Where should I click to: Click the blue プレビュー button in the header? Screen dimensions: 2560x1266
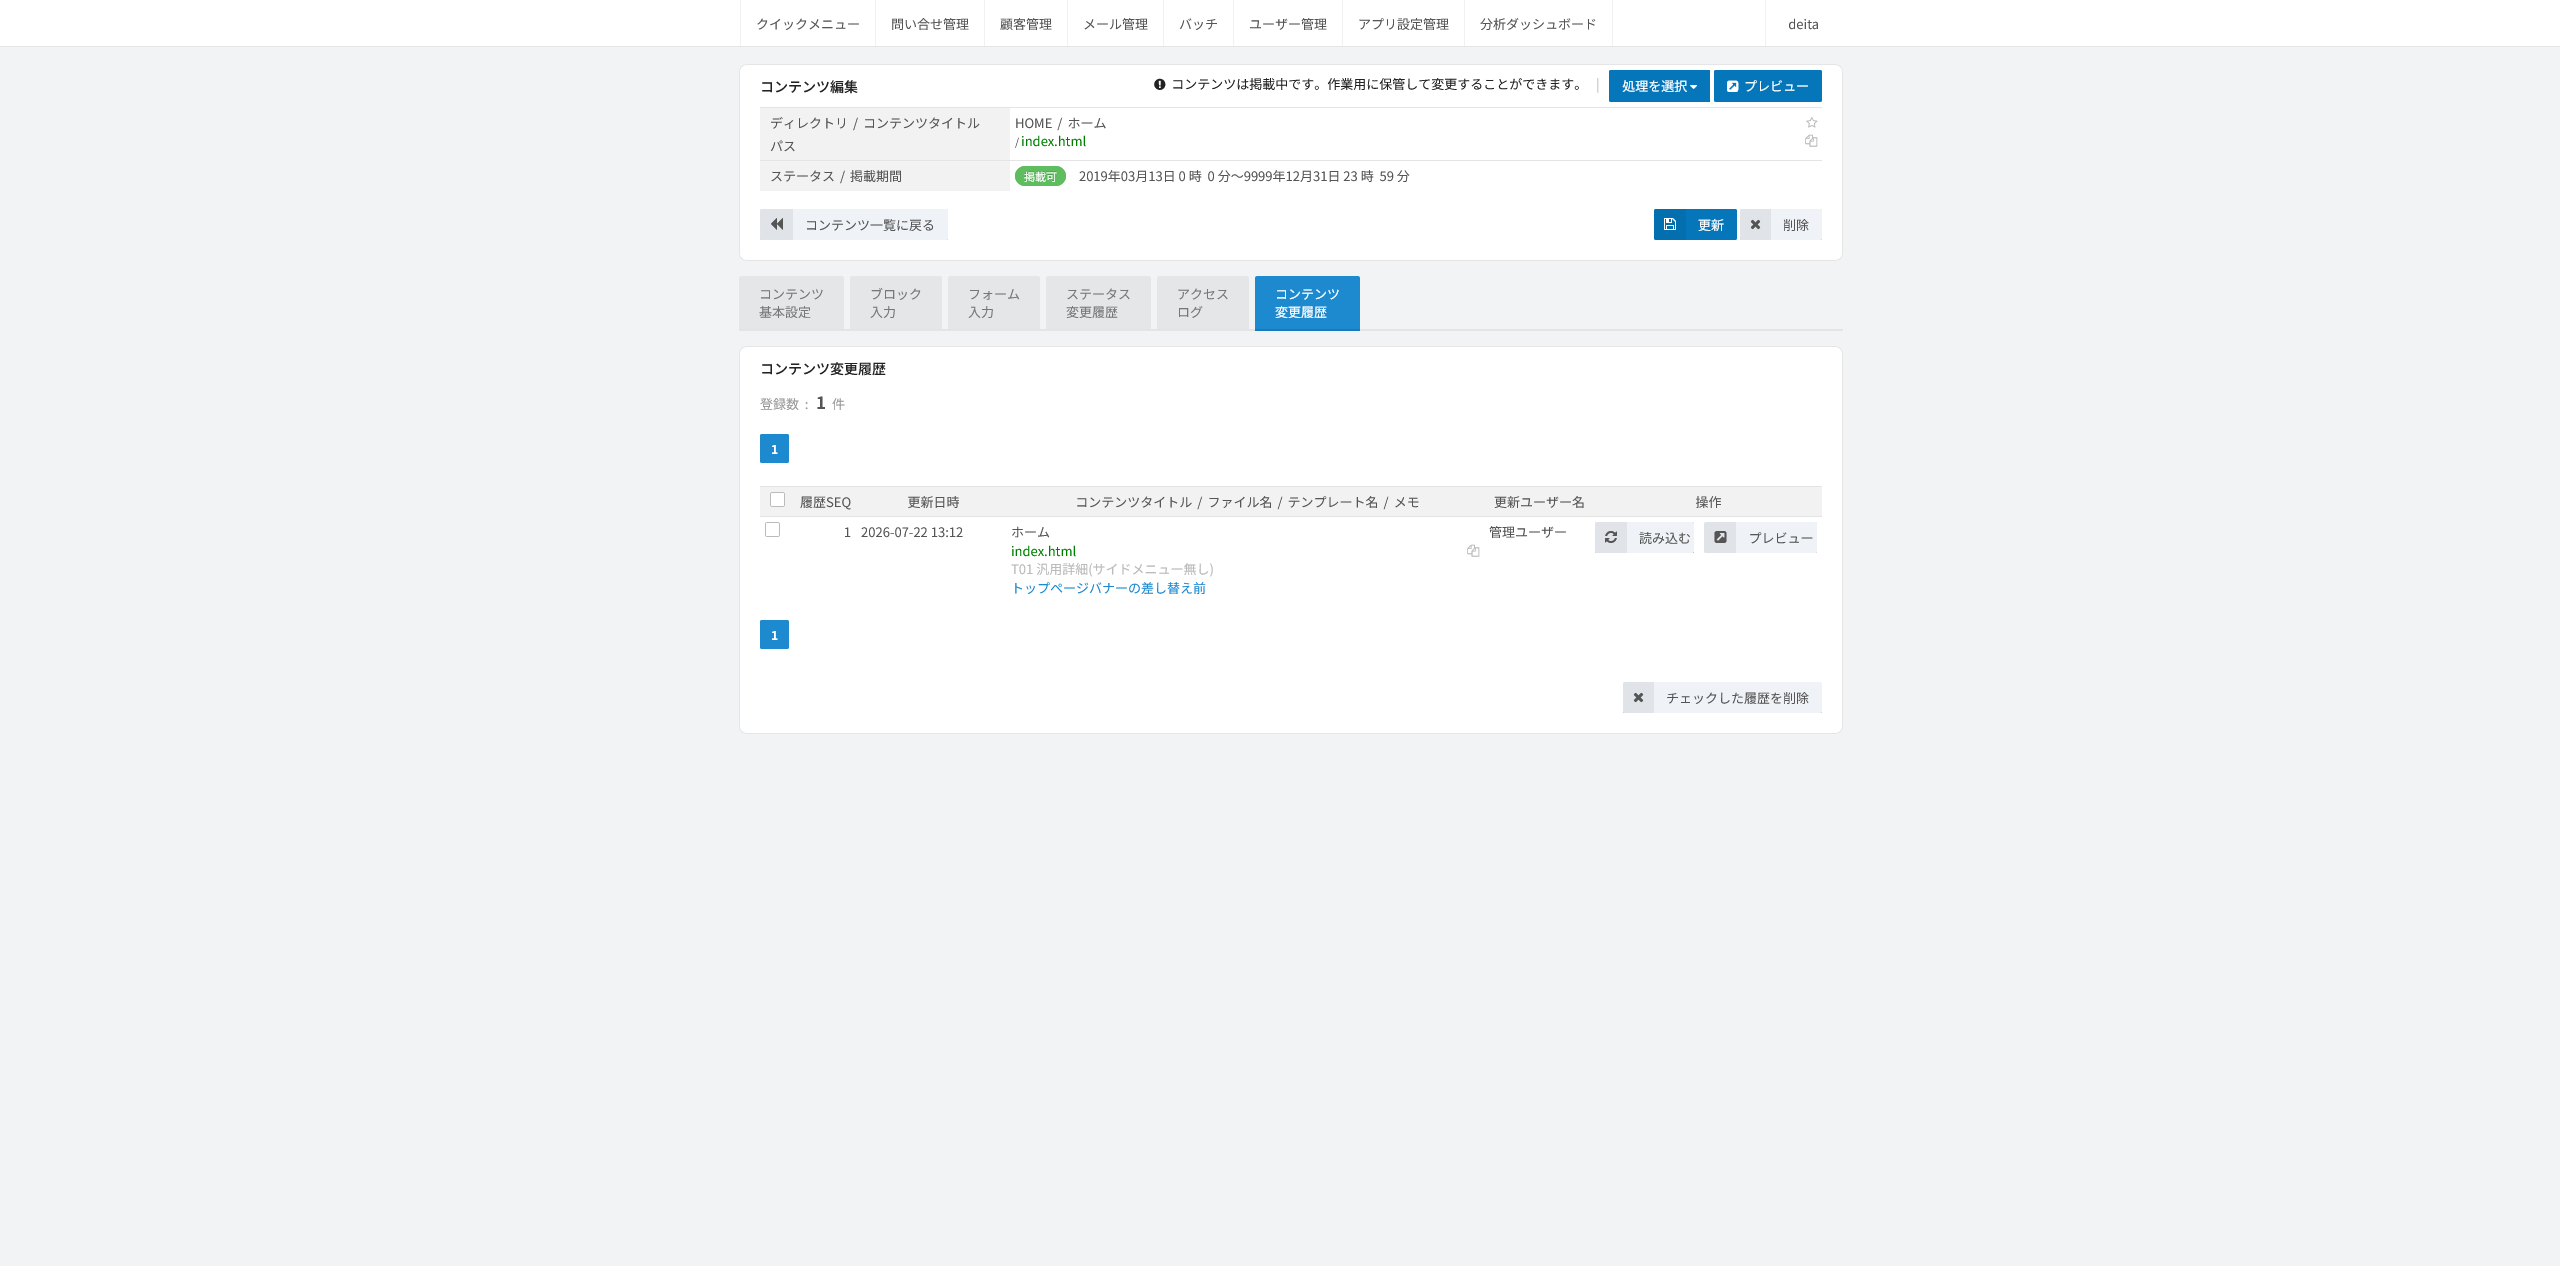point(1768,86)
